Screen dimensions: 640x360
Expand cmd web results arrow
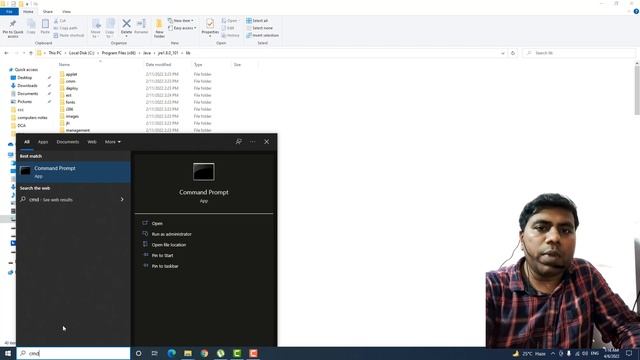[x=122, y=200]
